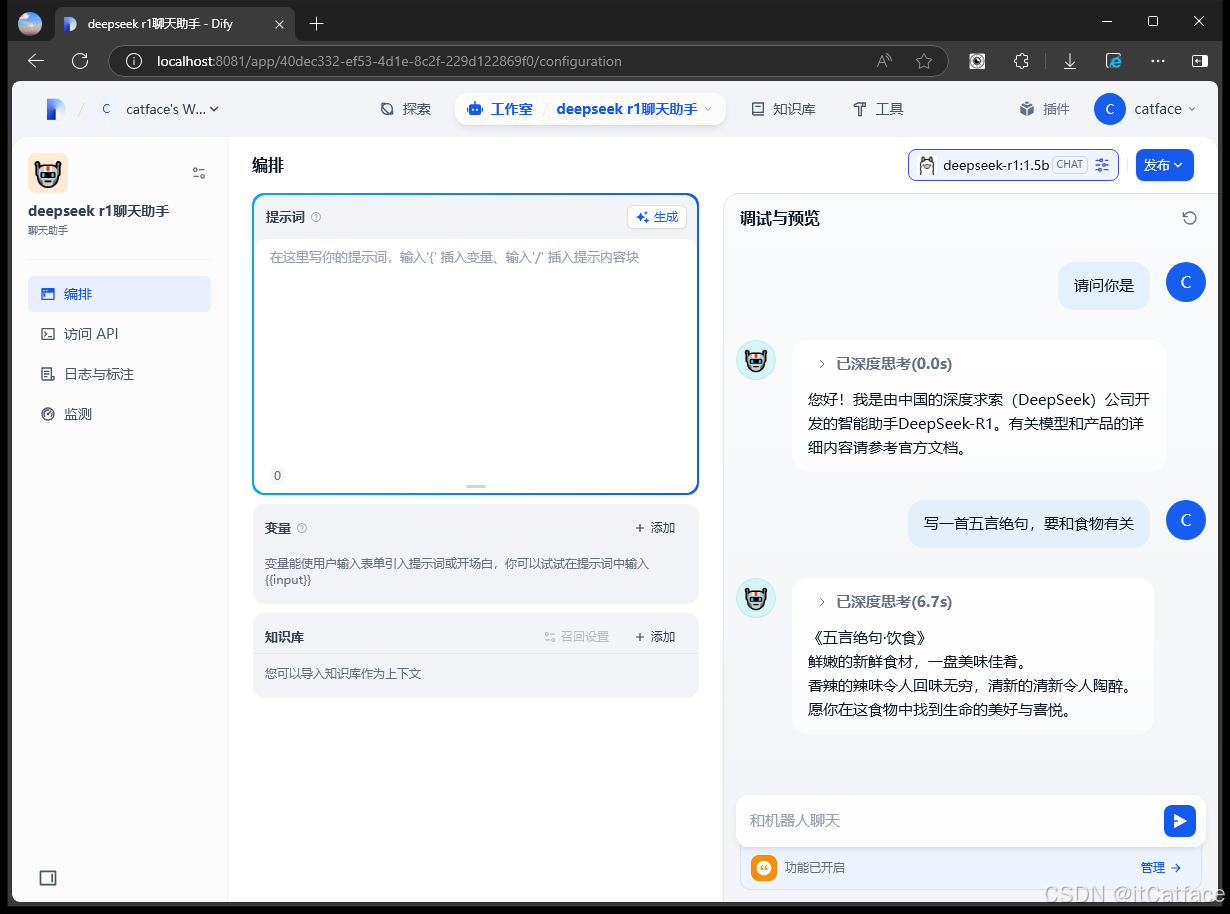Click the help icon beside 变量
This screenshot has height=914, width=1230.
[302, 528]
